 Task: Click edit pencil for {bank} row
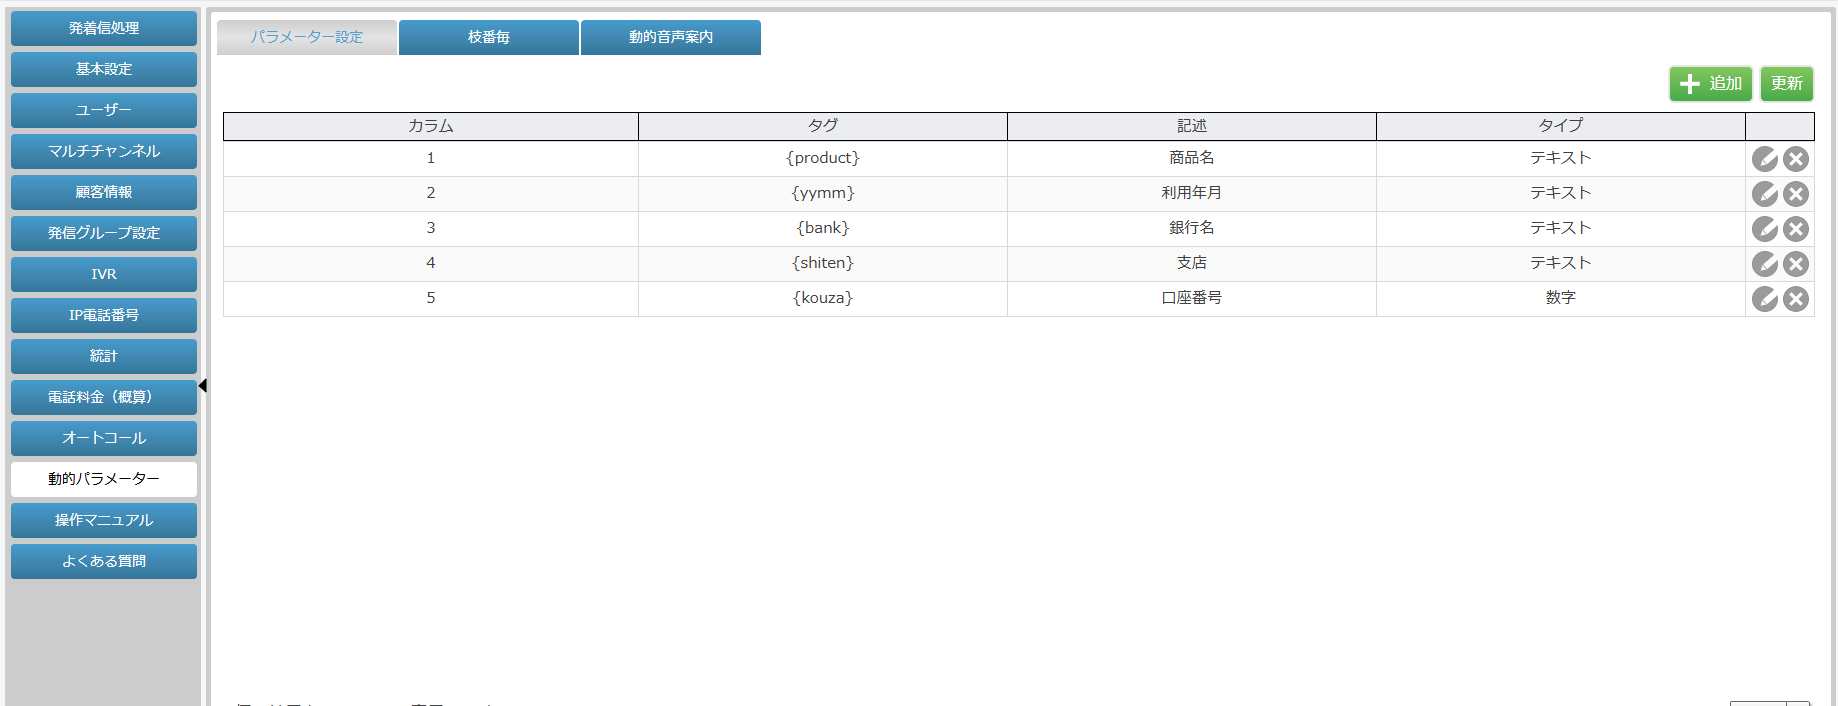1764,229
